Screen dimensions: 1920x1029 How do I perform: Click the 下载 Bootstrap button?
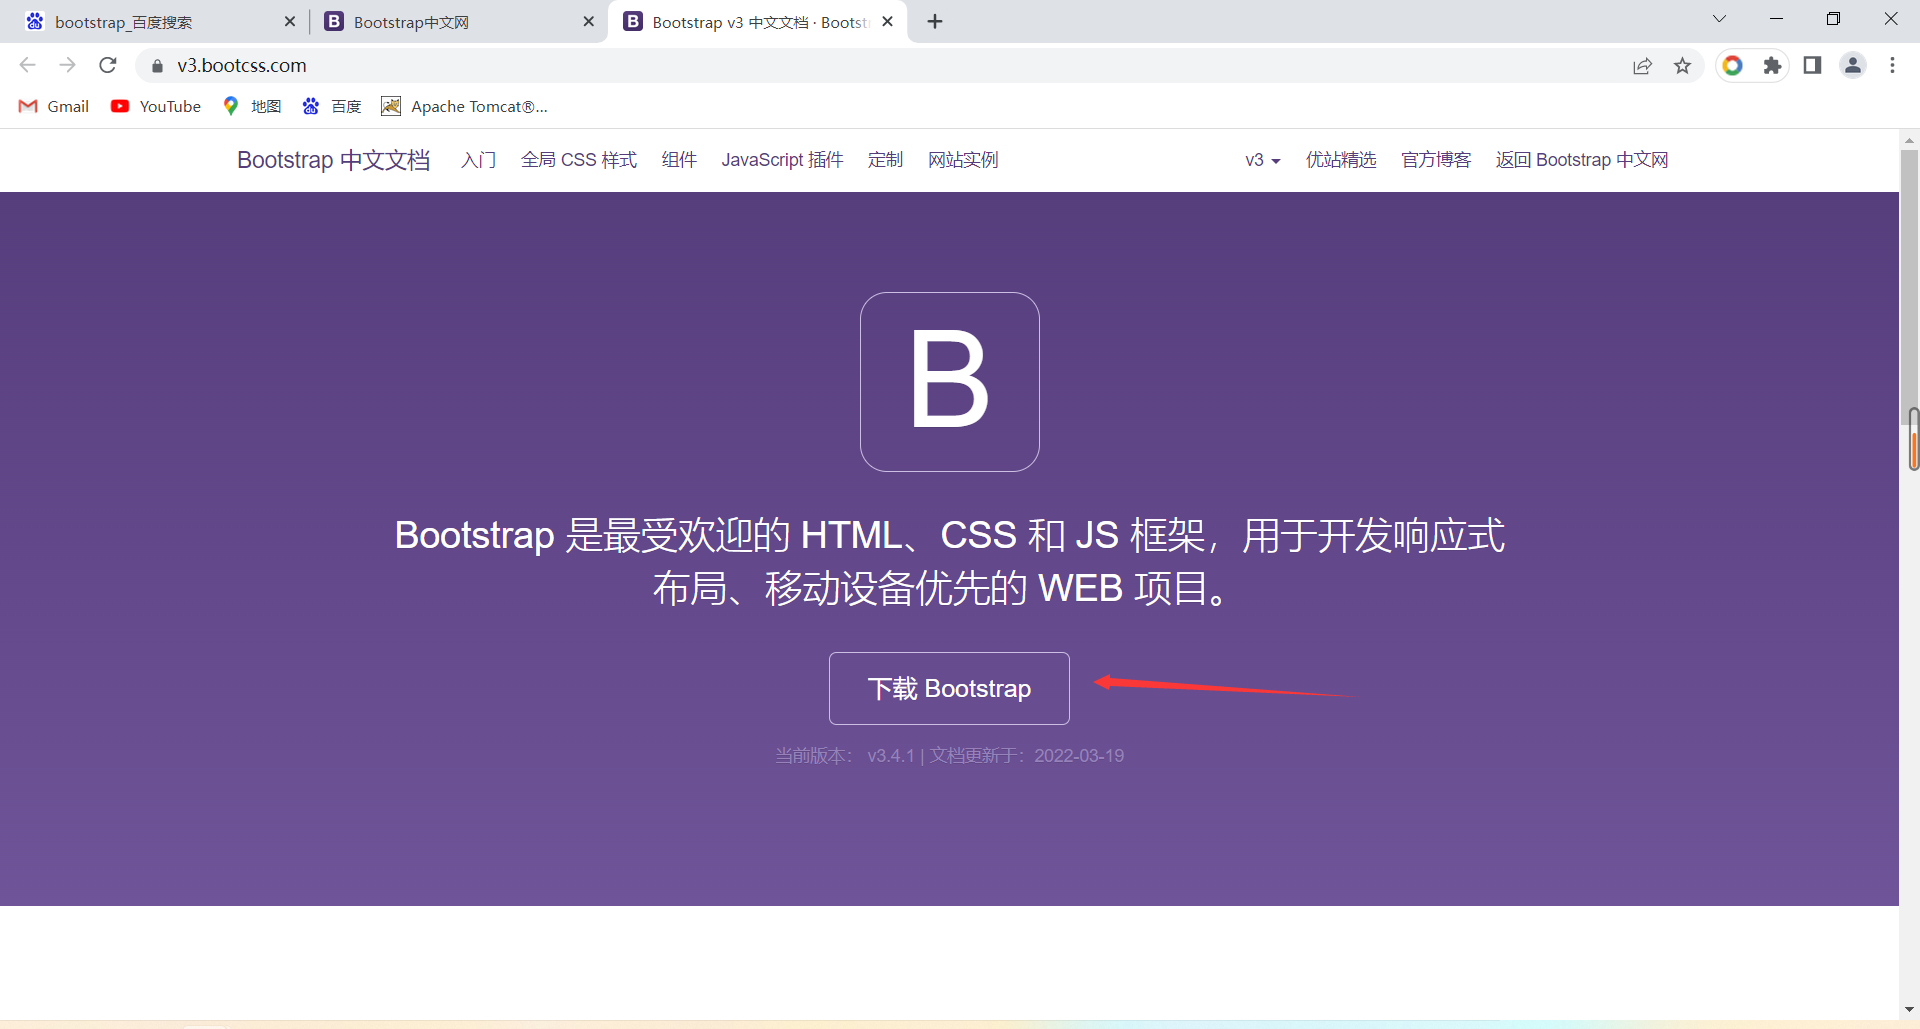click(949, 688)
